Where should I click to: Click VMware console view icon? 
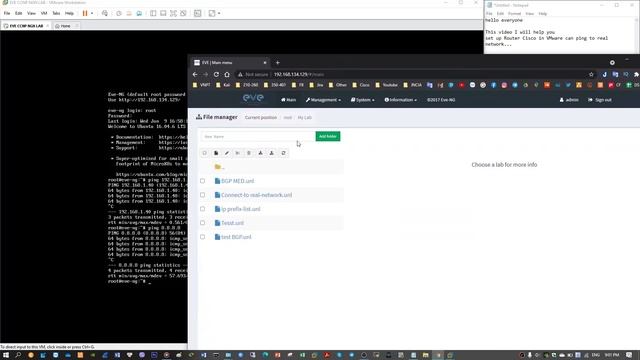pyautogui.click(x=198, y=13)
